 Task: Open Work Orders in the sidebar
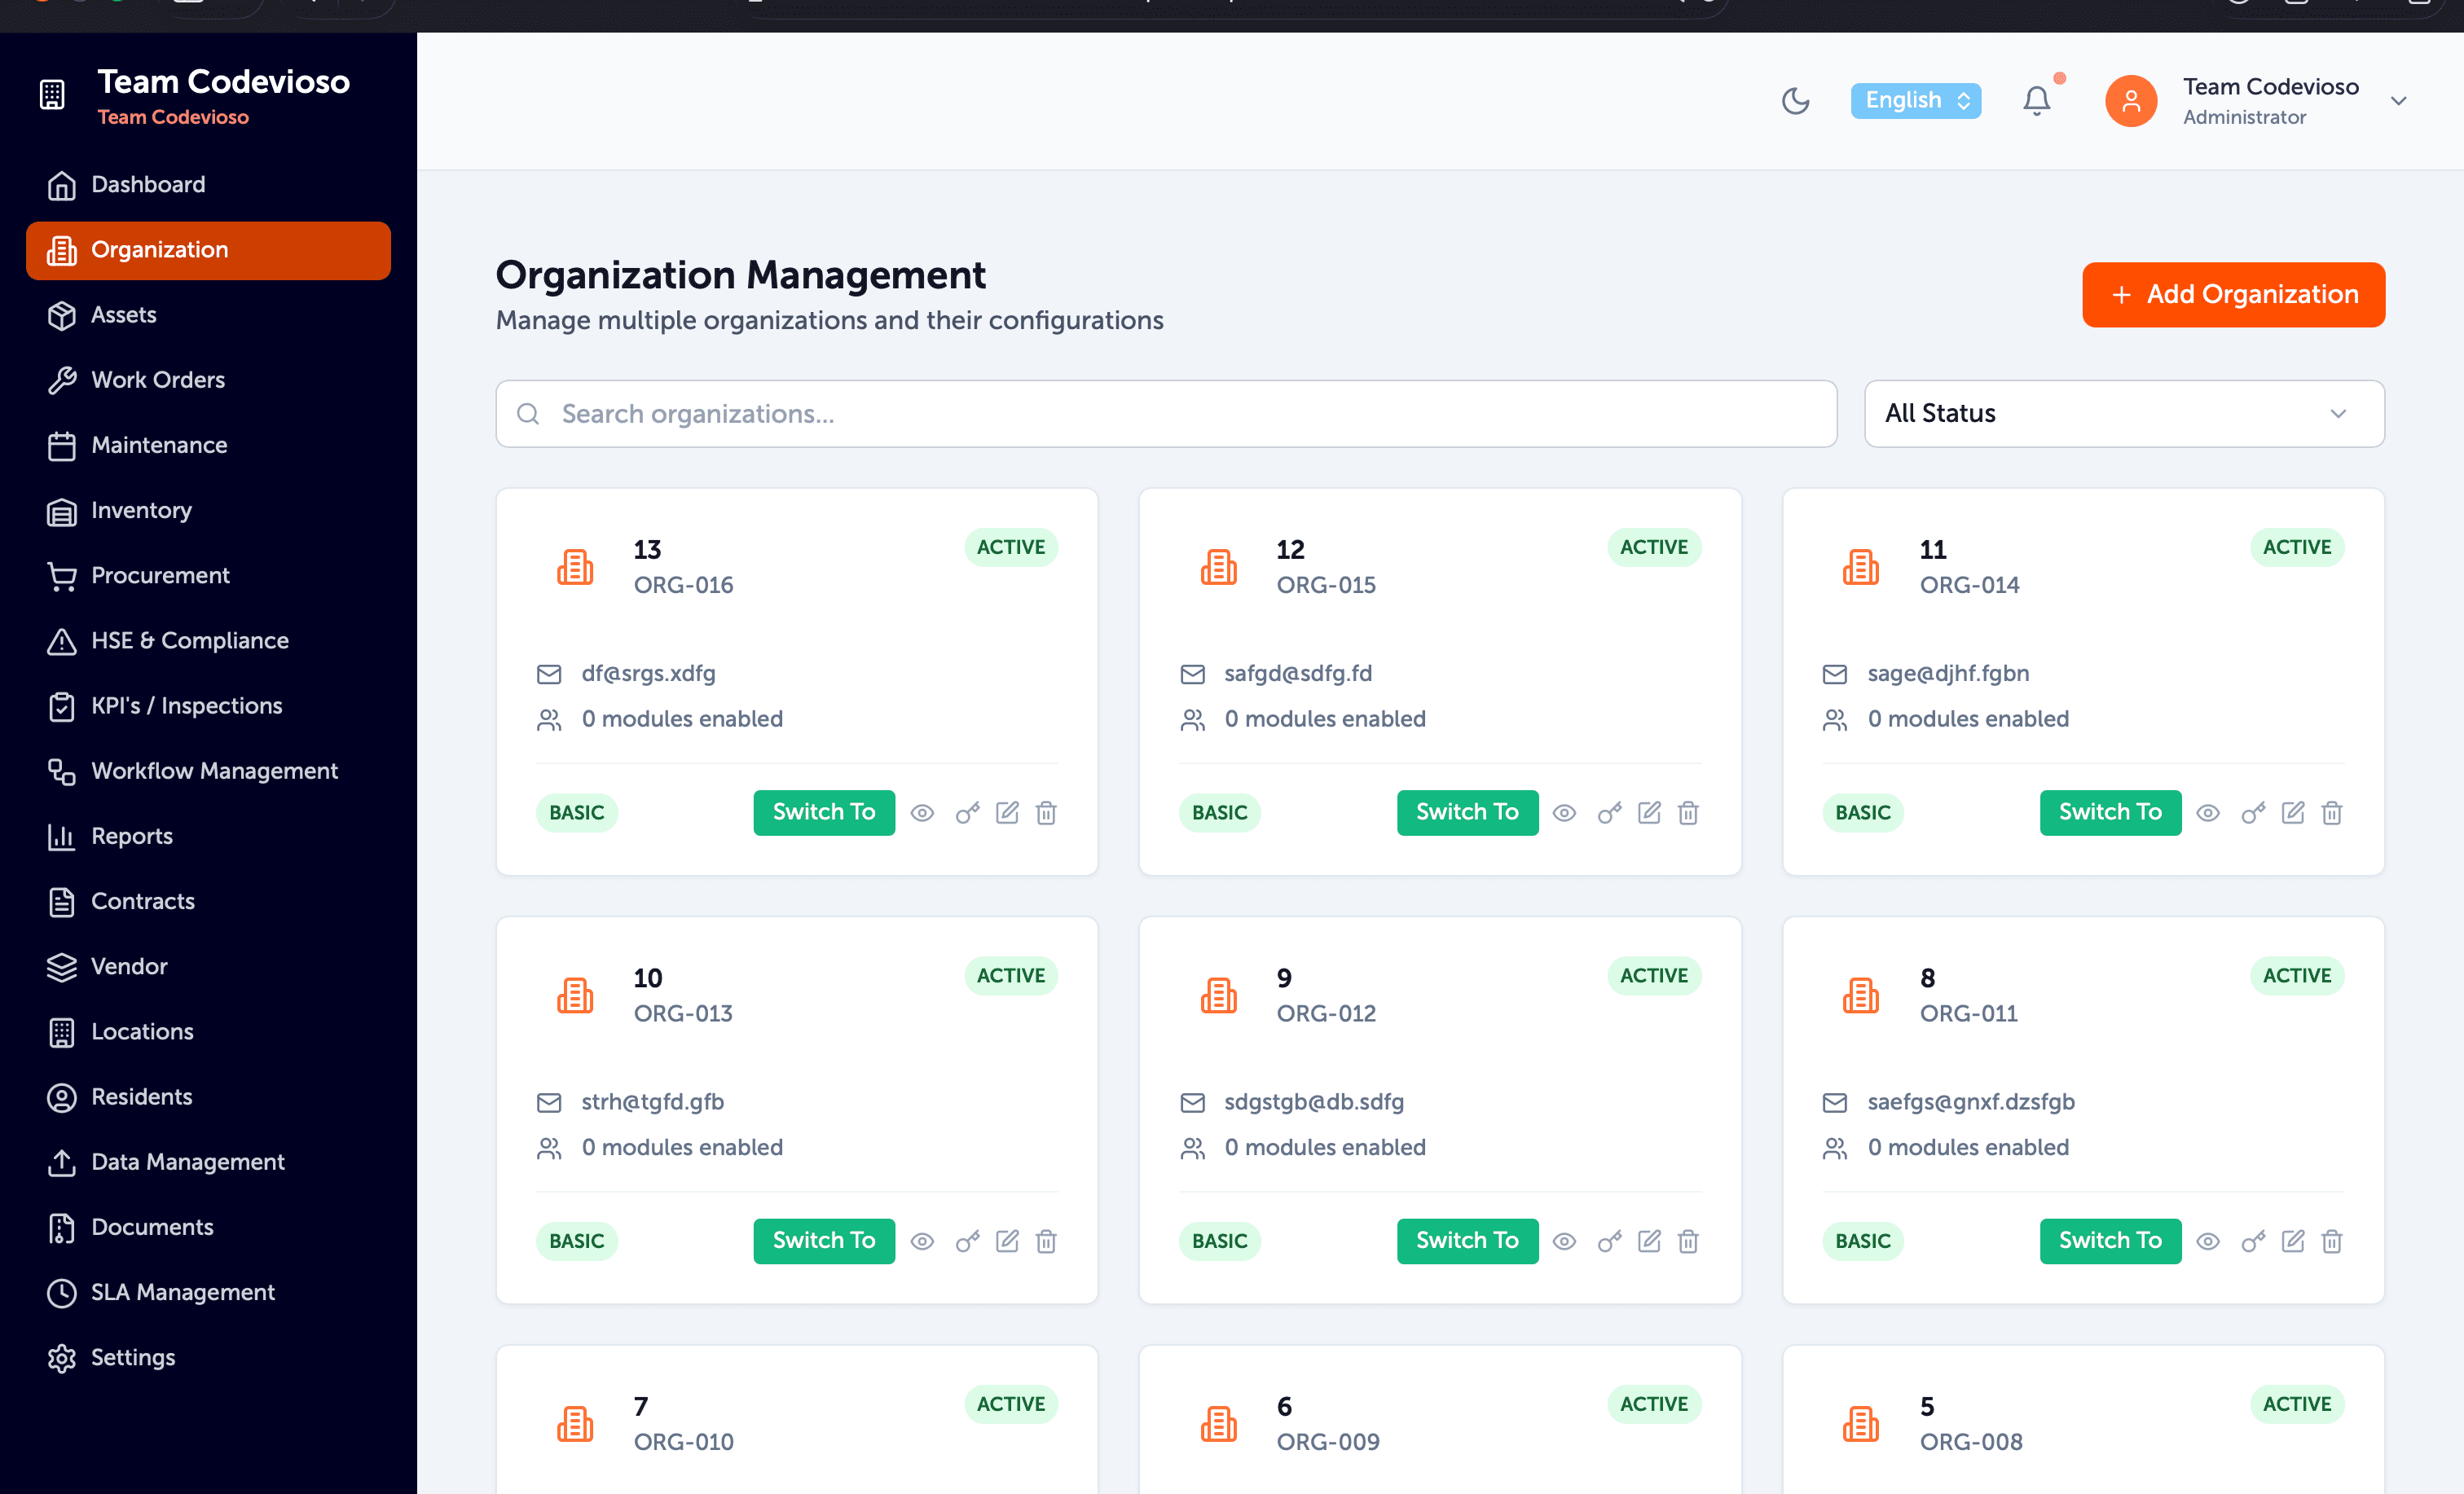[x=208, y=380]
